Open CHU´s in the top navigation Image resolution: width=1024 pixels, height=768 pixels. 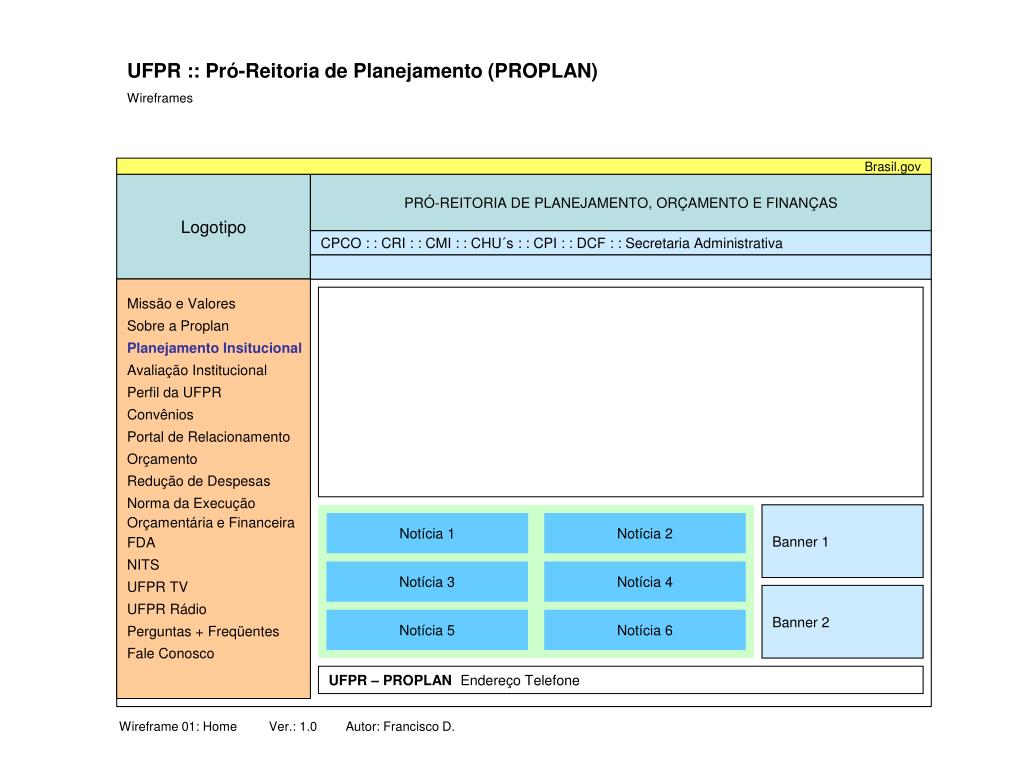pos(492,243)
